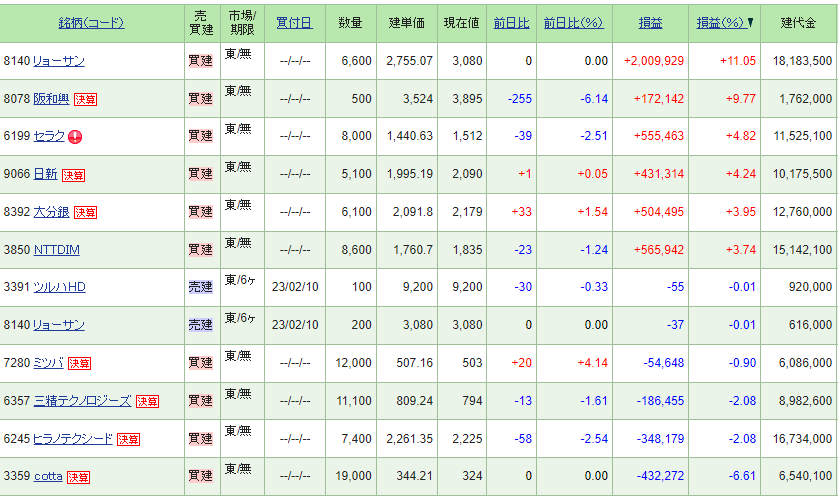Click the red alert icon beside セラク

75,137
